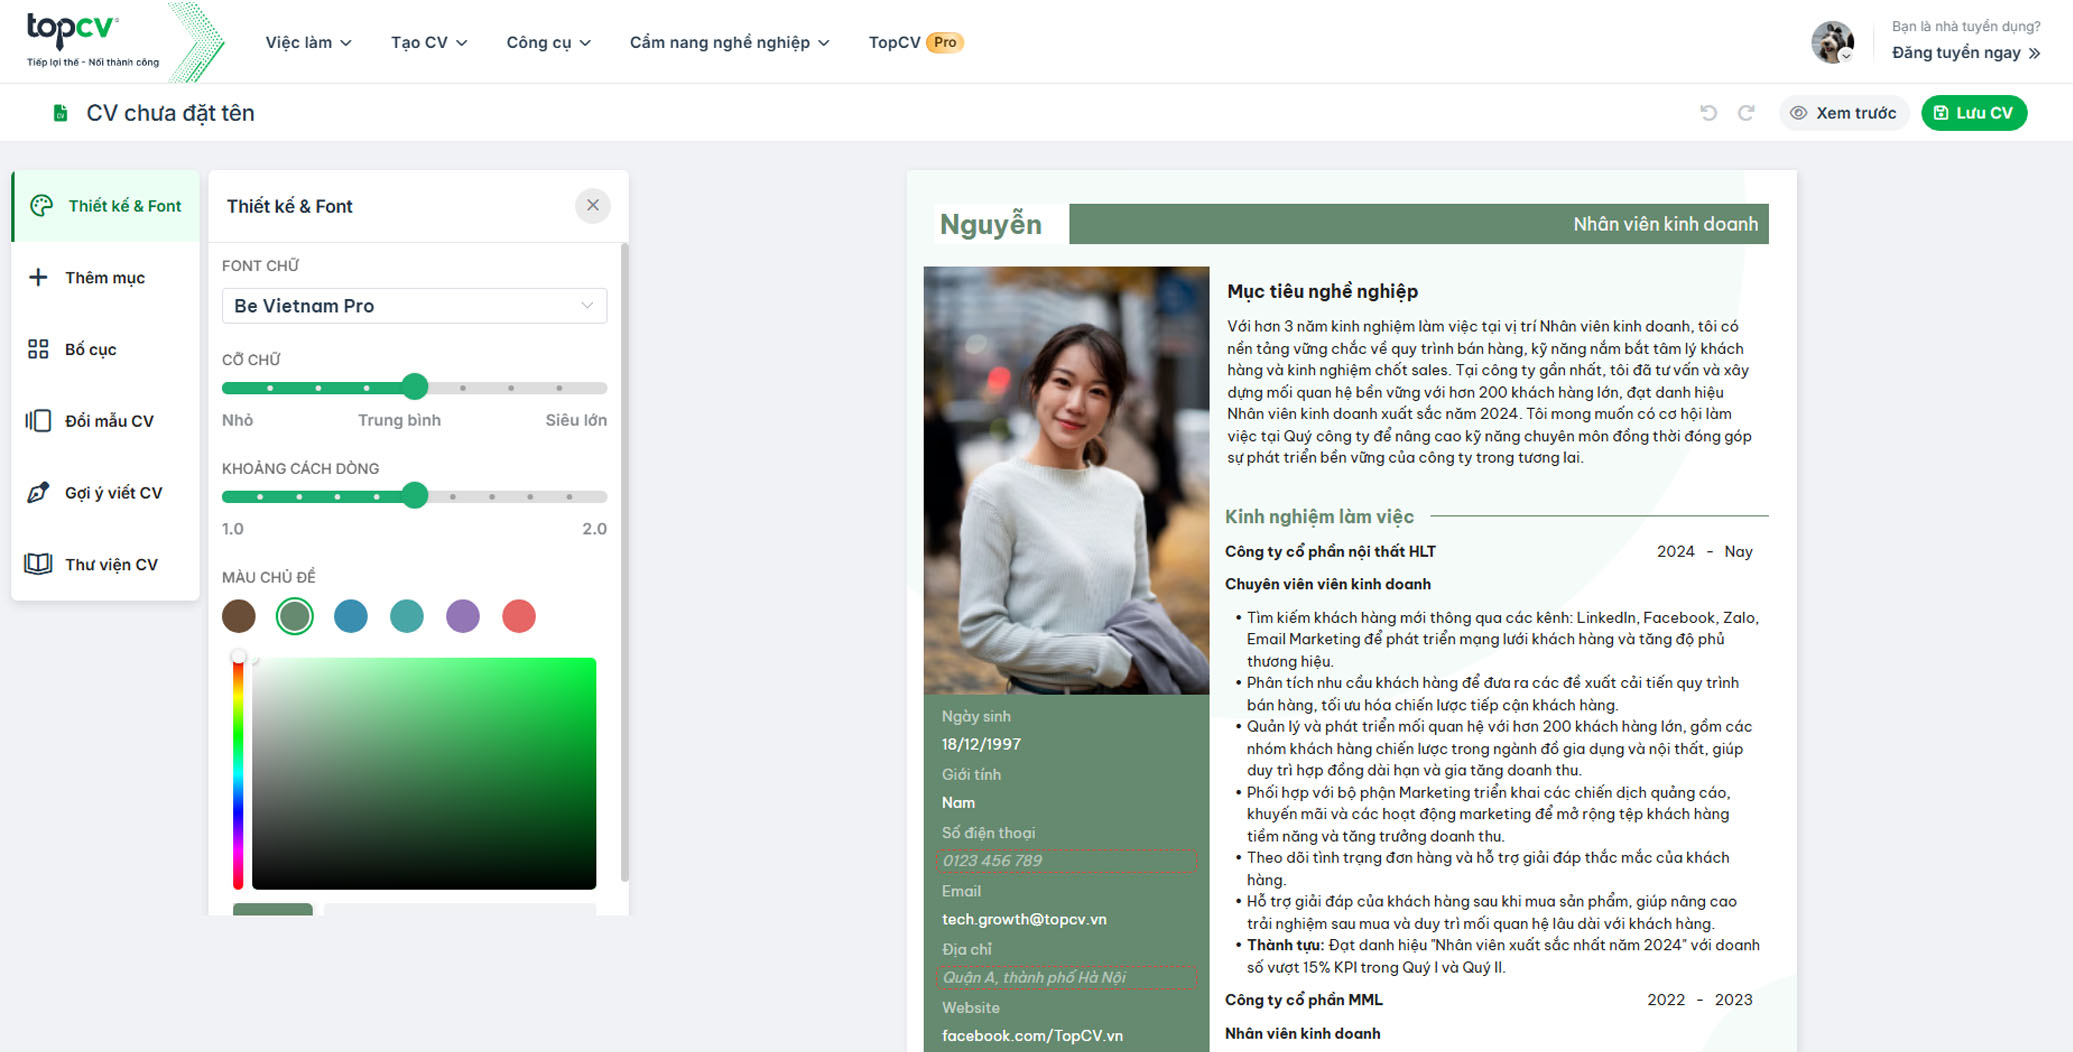
Task: Click Công ty cổ phần nội thất HLT
Action: click(x=1330, y=552)
